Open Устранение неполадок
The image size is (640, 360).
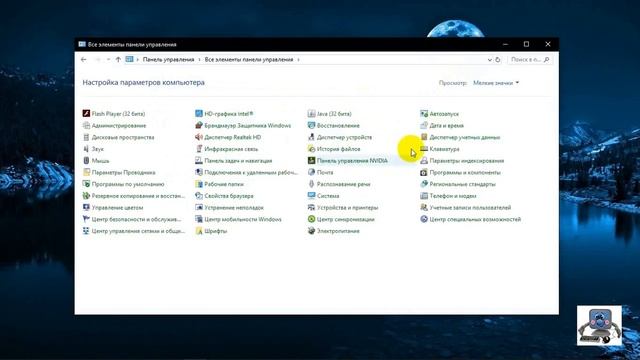229,207
